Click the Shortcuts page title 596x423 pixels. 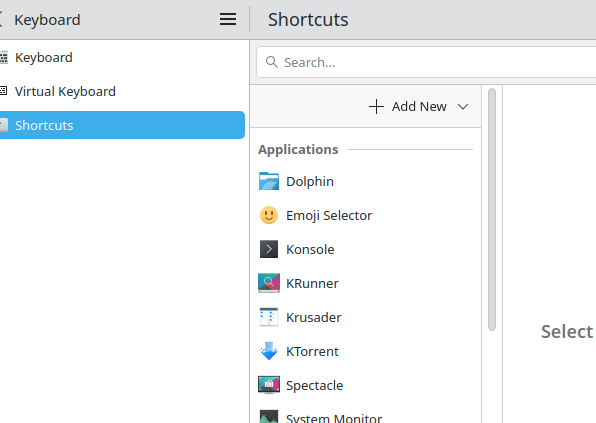[308, 19]
